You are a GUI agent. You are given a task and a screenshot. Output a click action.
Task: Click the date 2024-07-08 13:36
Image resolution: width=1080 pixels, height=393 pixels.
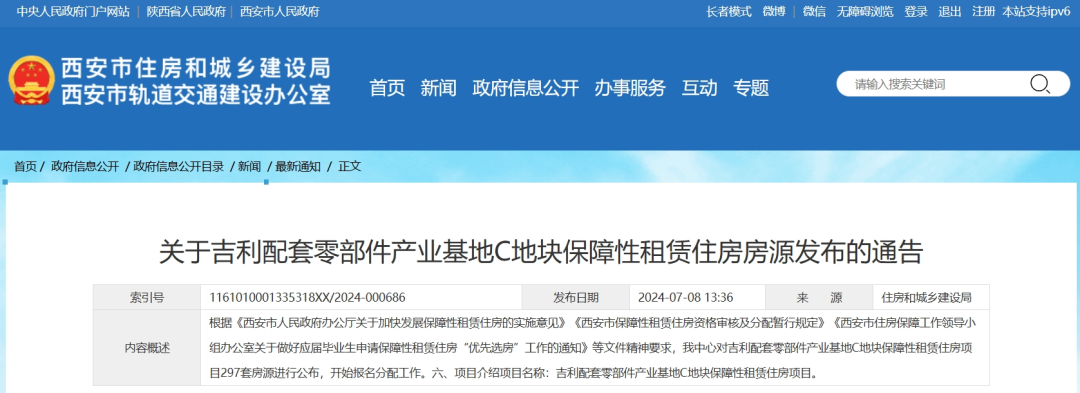685,298
